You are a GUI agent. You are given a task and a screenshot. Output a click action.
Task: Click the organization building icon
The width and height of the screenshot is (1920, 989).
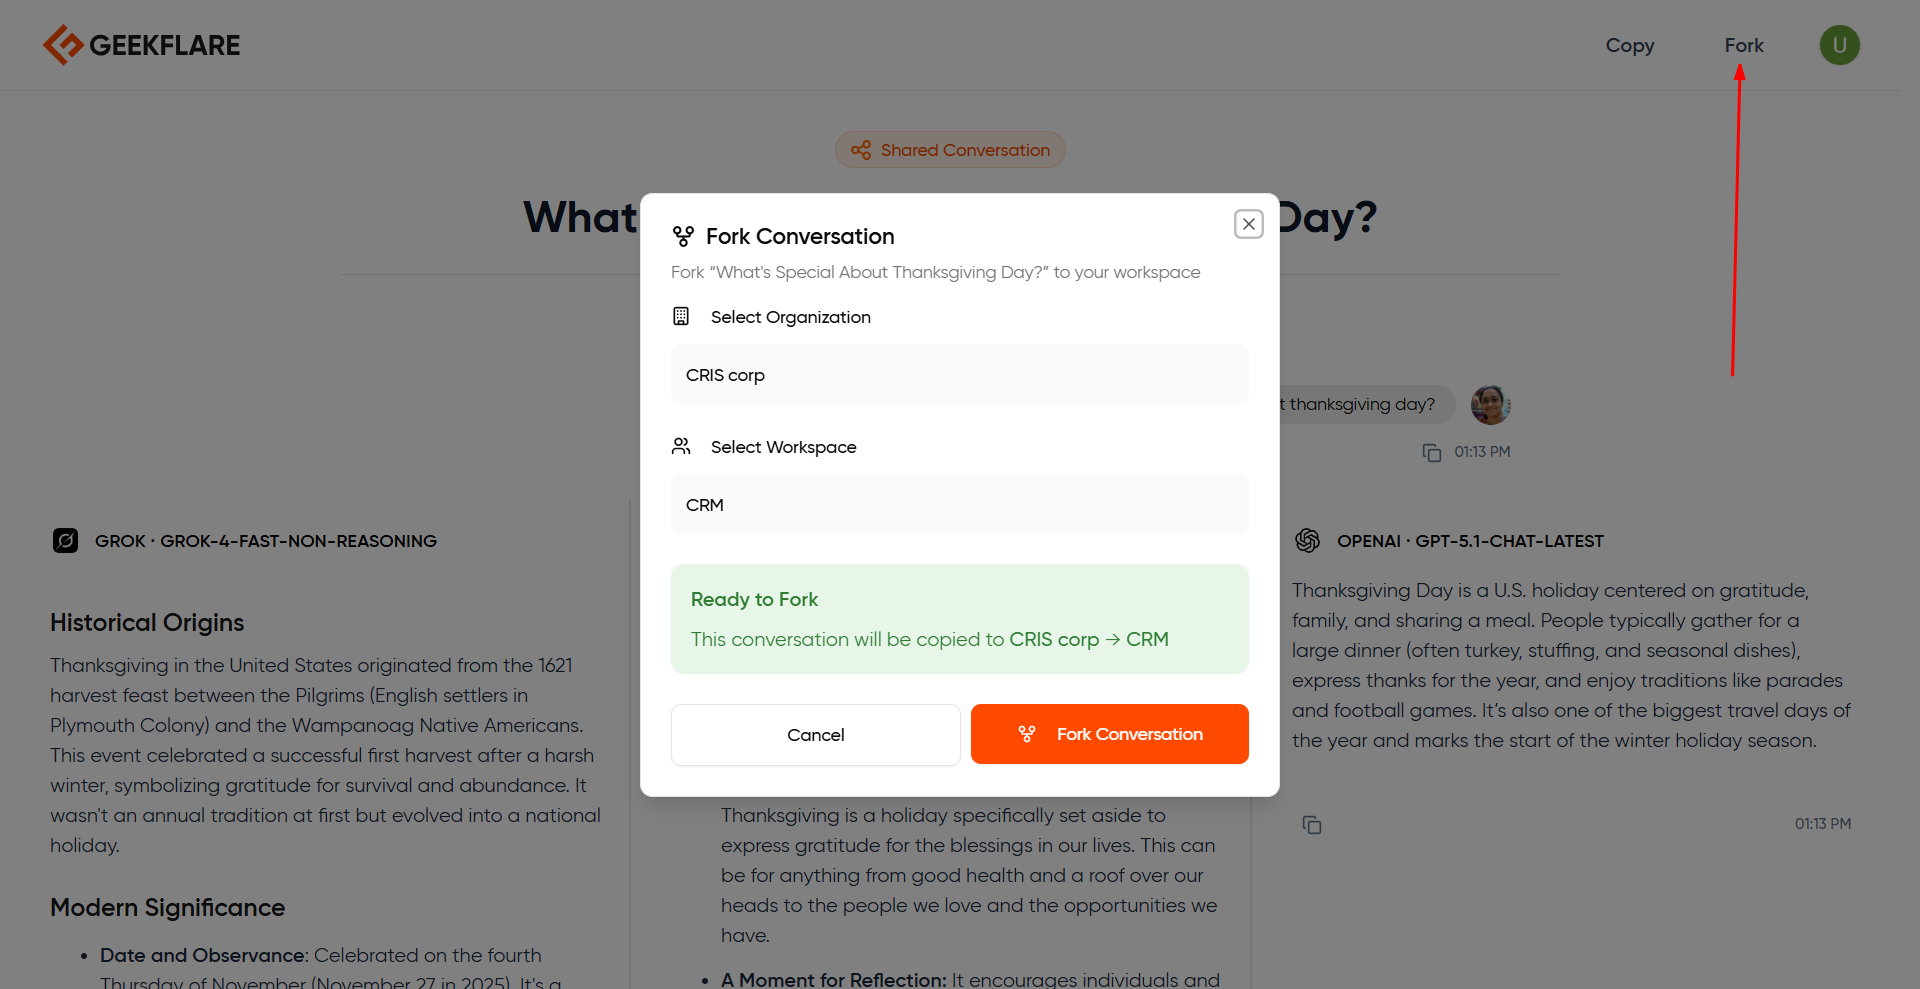coord(680,316)
